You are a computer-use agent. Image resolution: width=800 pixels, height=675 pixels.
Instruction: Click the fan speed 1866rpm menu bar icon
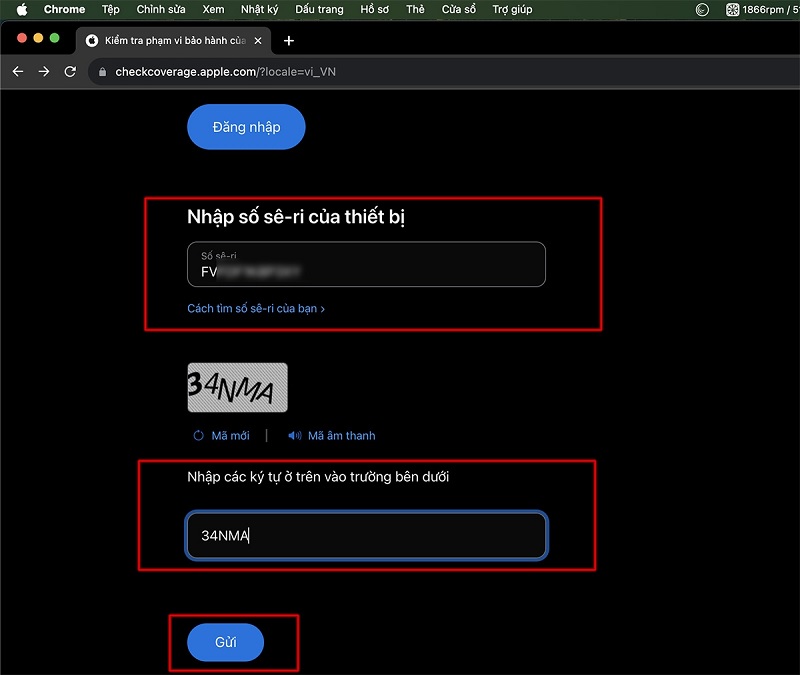point(733,9)
